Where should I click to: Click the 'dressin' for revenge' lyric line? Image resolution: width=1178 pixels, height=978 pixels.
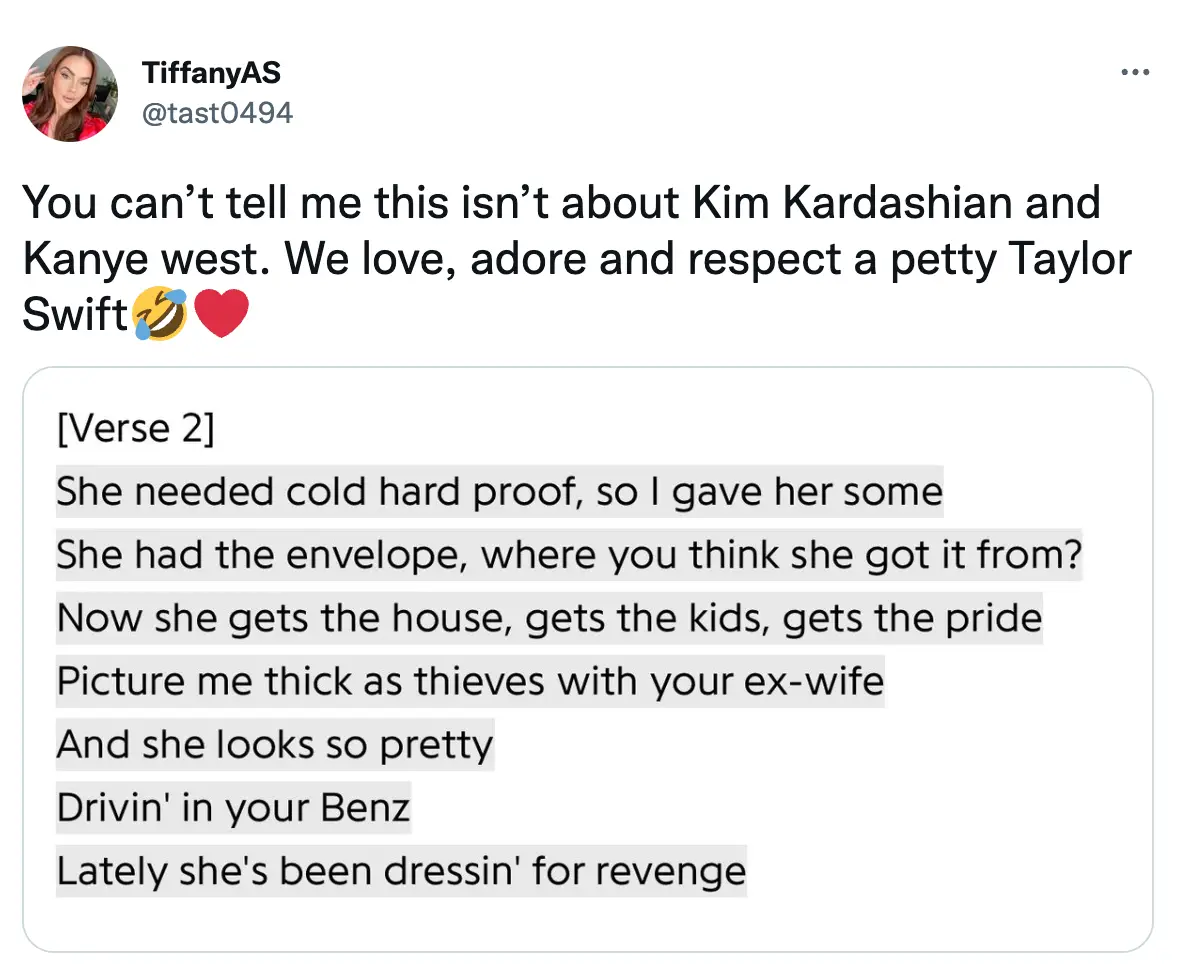pyautogui.click(x=400, y=871)
